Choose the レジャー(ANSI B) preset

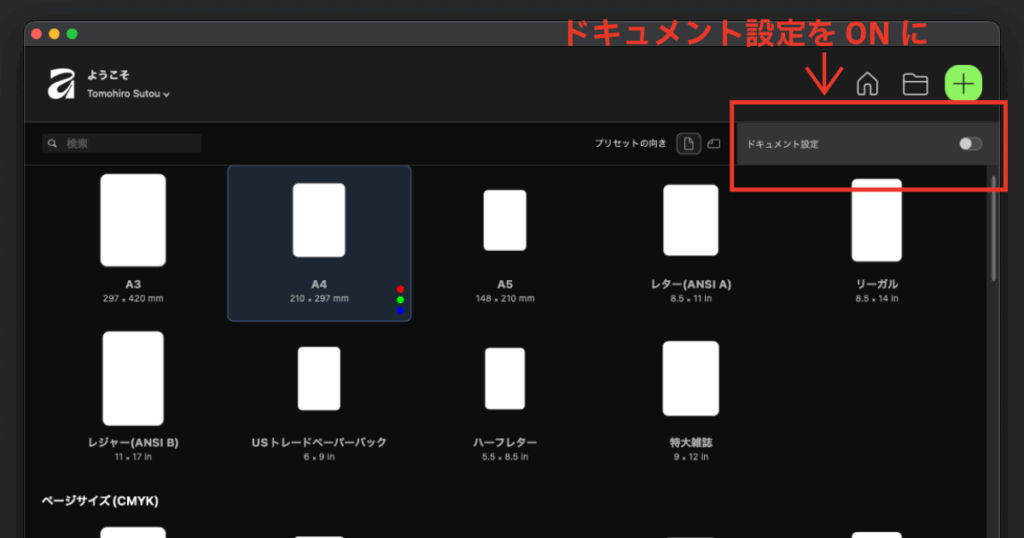133,379
